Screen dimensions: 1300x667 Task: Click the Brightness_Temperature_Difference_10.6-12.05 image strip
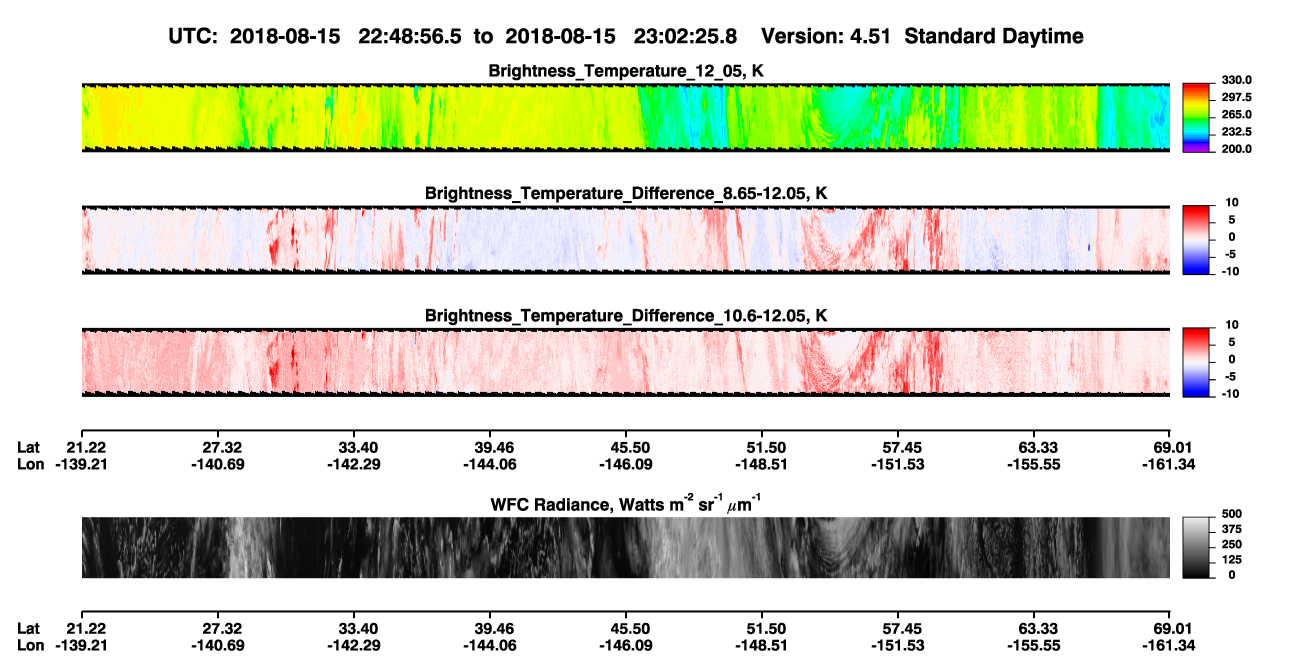[625, 362]
